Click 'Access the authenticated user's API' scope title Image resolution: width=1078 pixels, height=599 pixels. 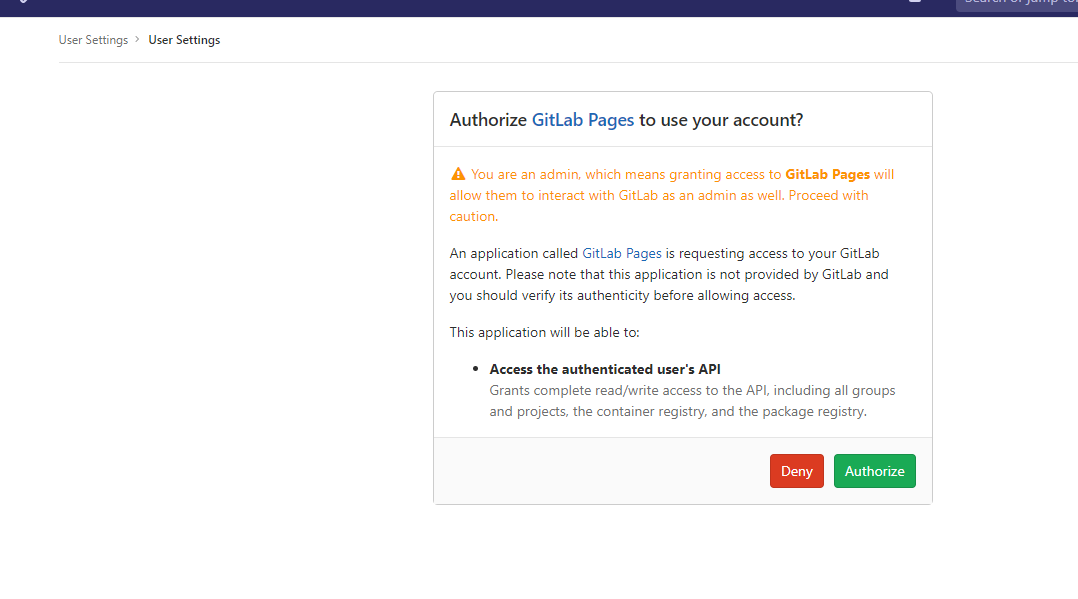point(605,369)
